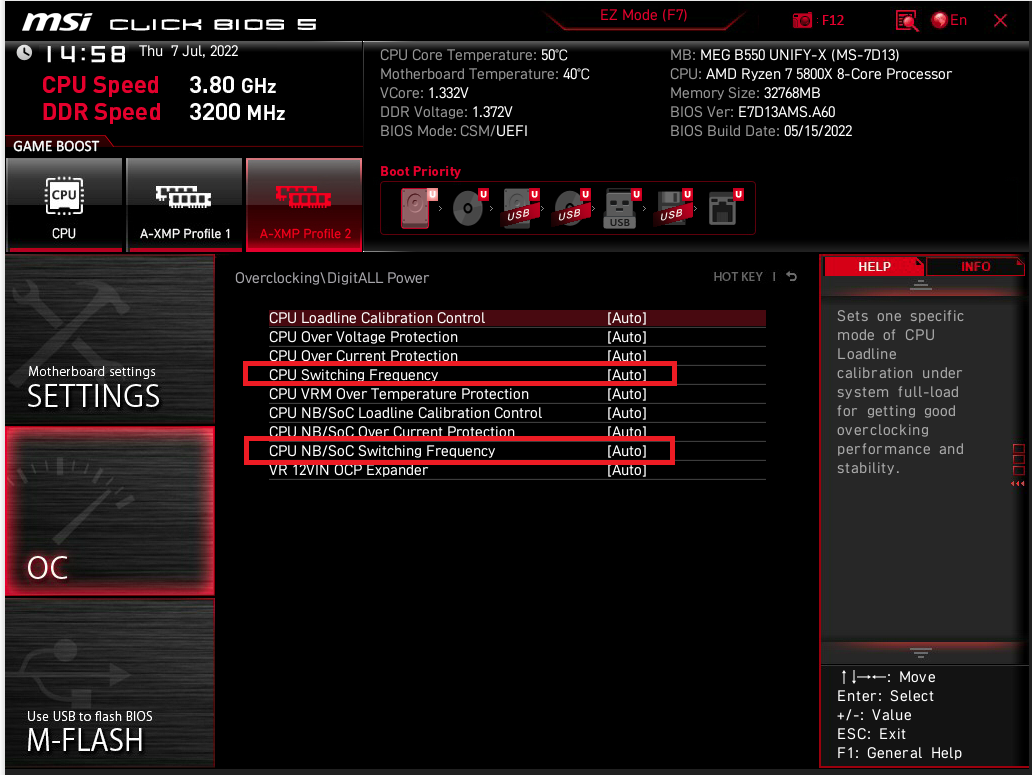Enable A-XMP Profile 1

pos(184,205)
